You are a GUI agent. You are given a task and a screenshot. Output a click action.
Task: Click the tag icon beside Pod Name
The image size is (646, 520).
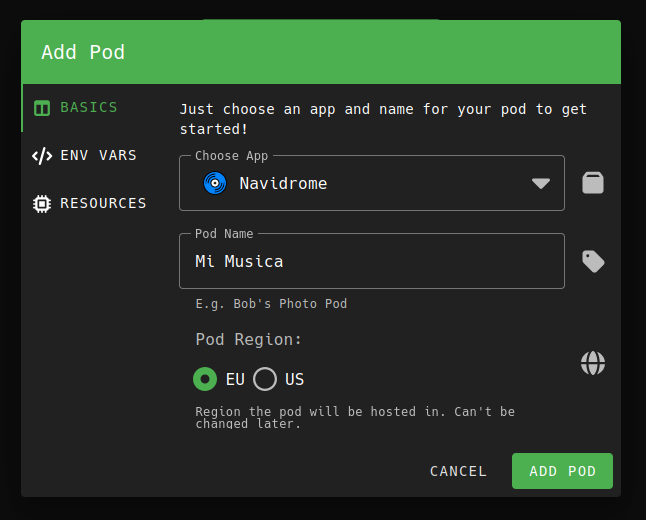pos(593,261)
